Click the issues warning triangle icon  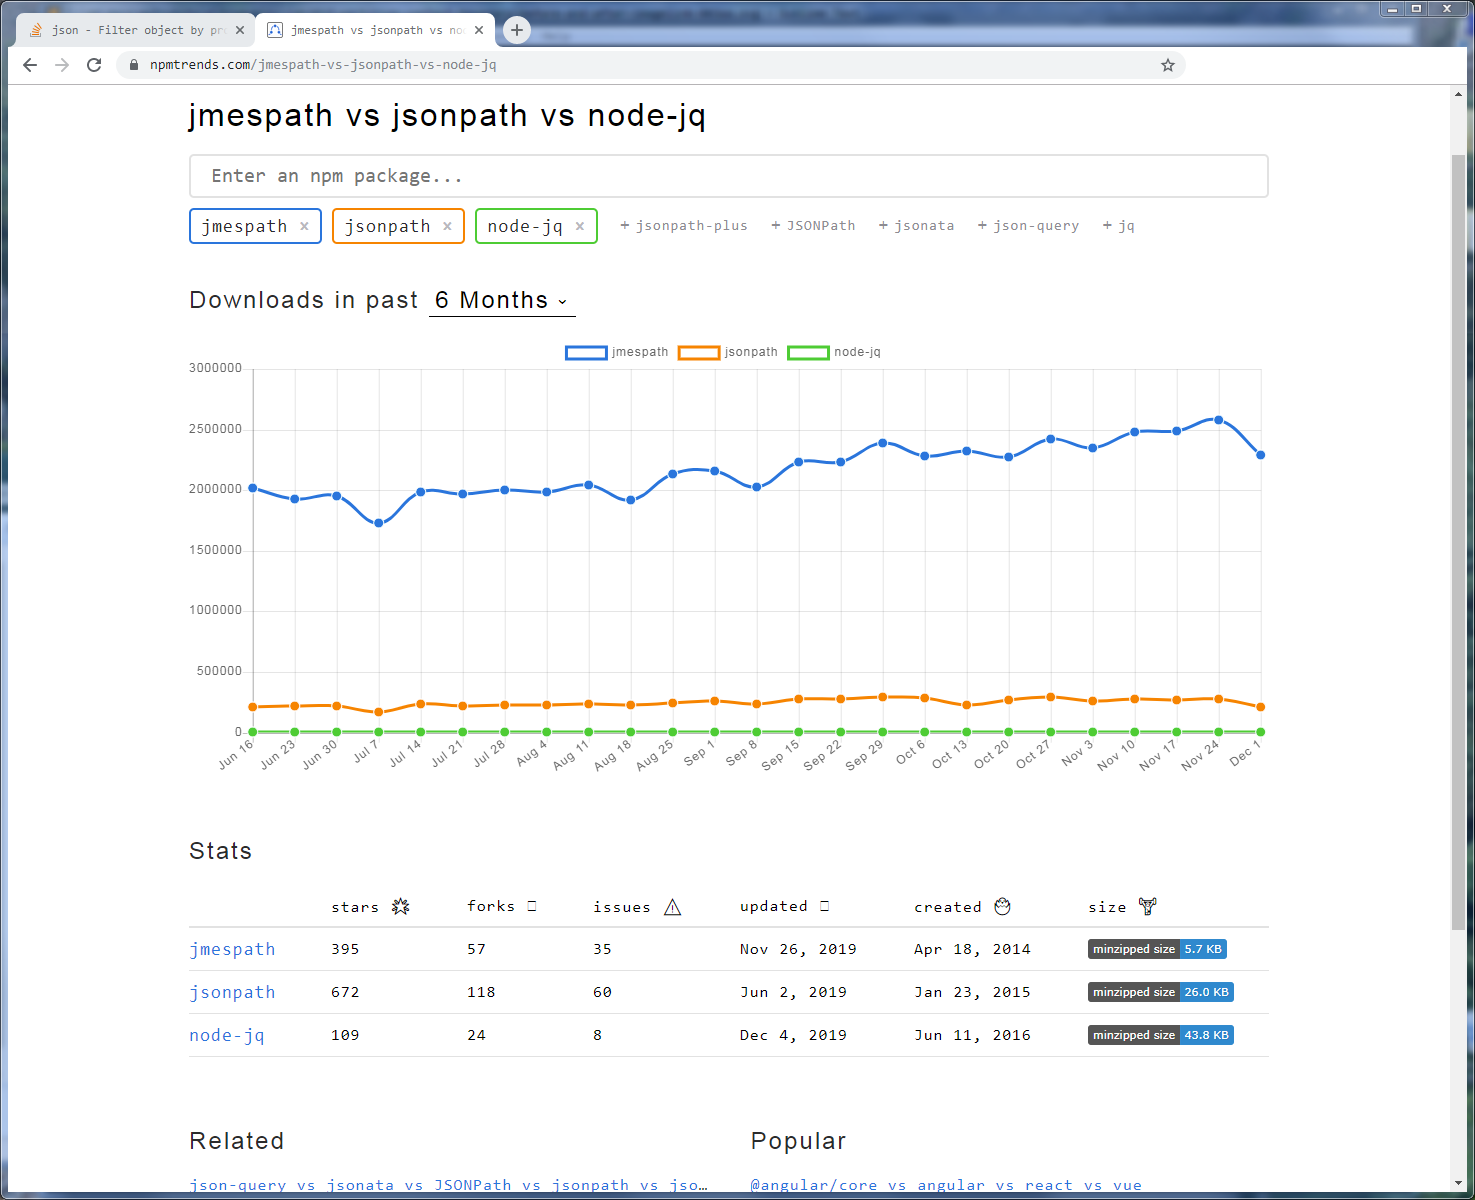673,907
